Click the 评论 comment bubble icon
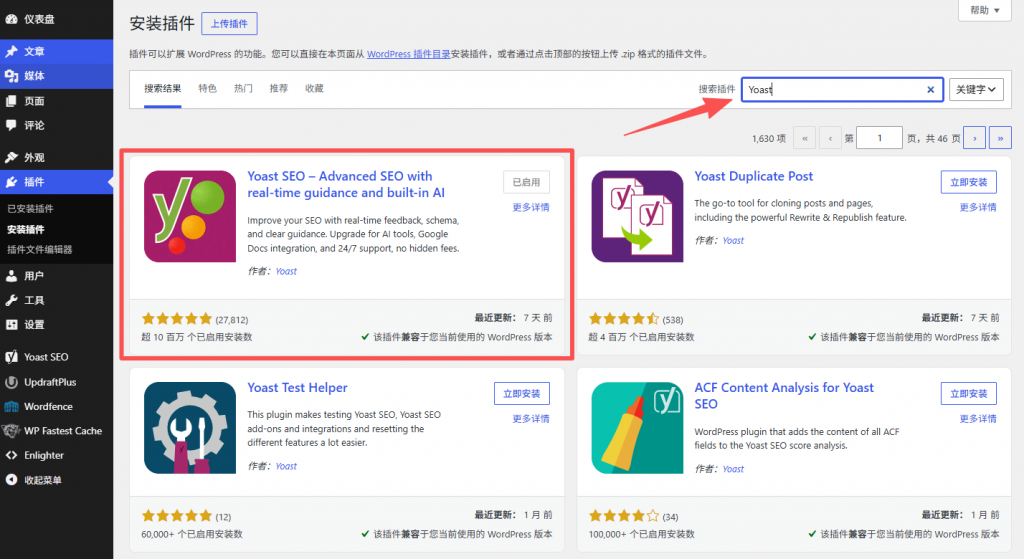 point(11,125)
